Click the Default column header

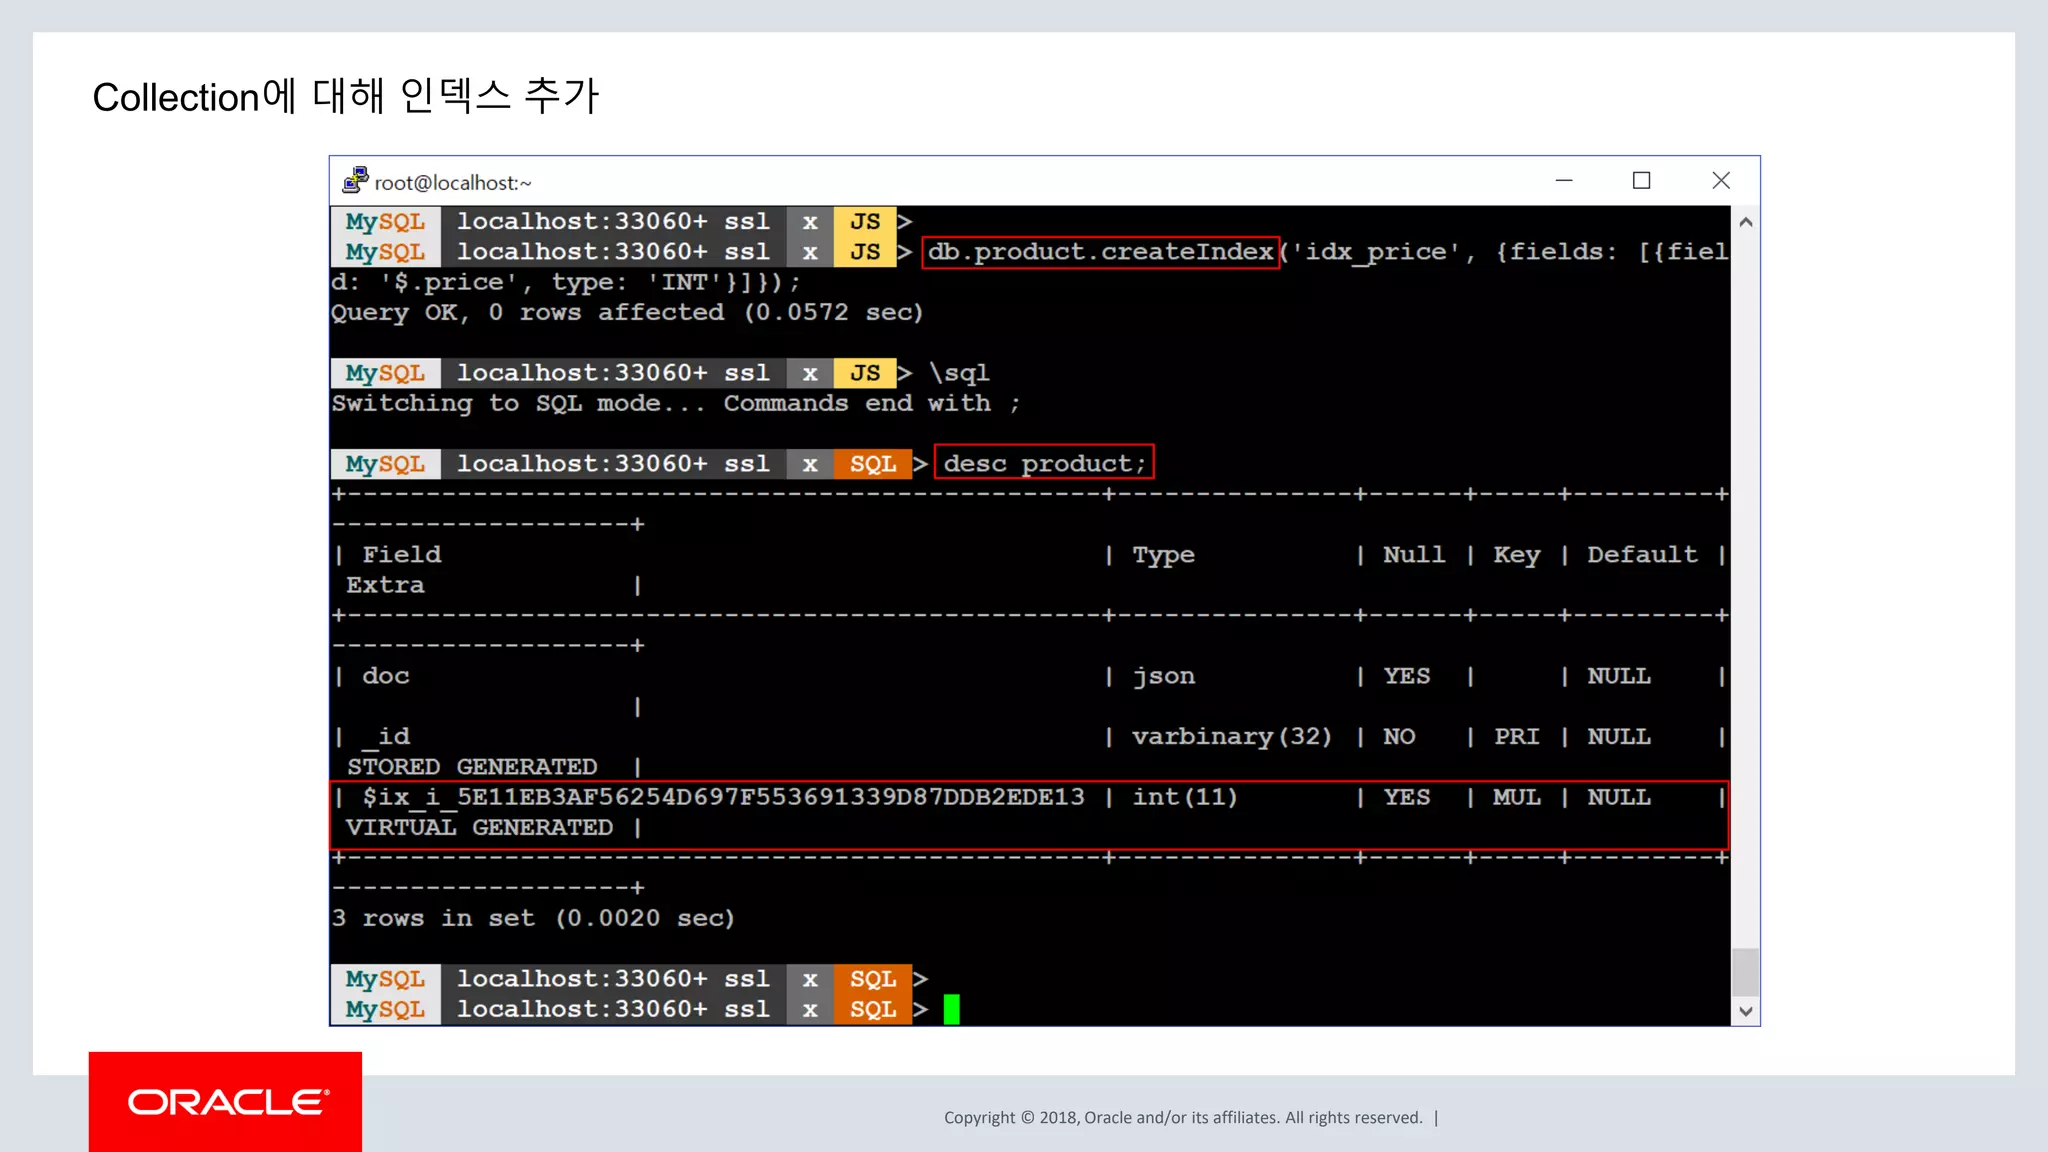point(1642,555)
